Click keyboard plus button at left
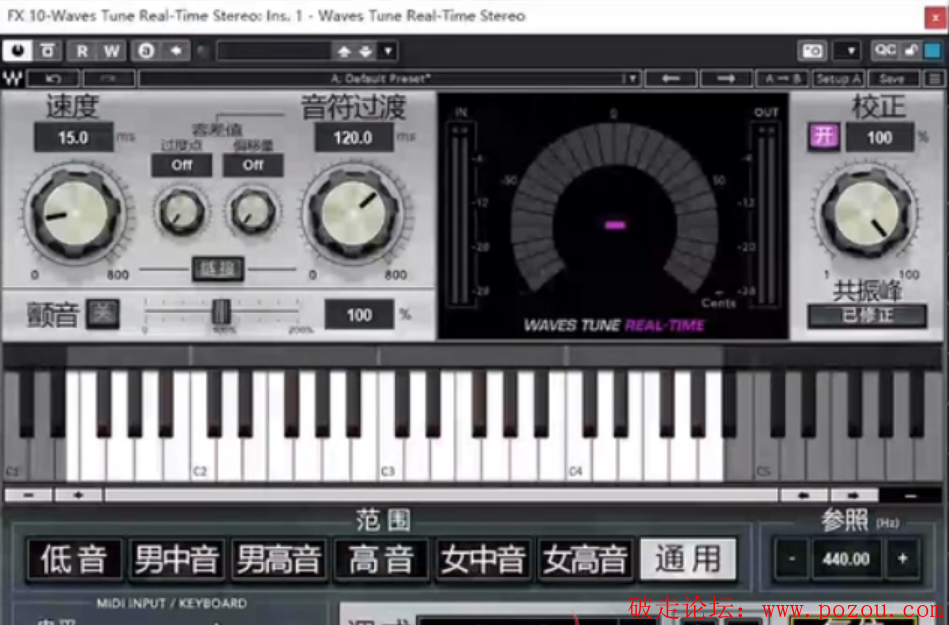This screenshot has width=949, height=625. (x=78, y=496)
